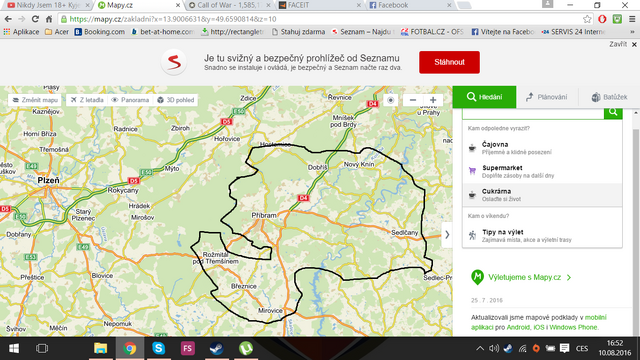Open the Opera extension icon
Screen dimensions: 640x360
click(x=602, y=19)
